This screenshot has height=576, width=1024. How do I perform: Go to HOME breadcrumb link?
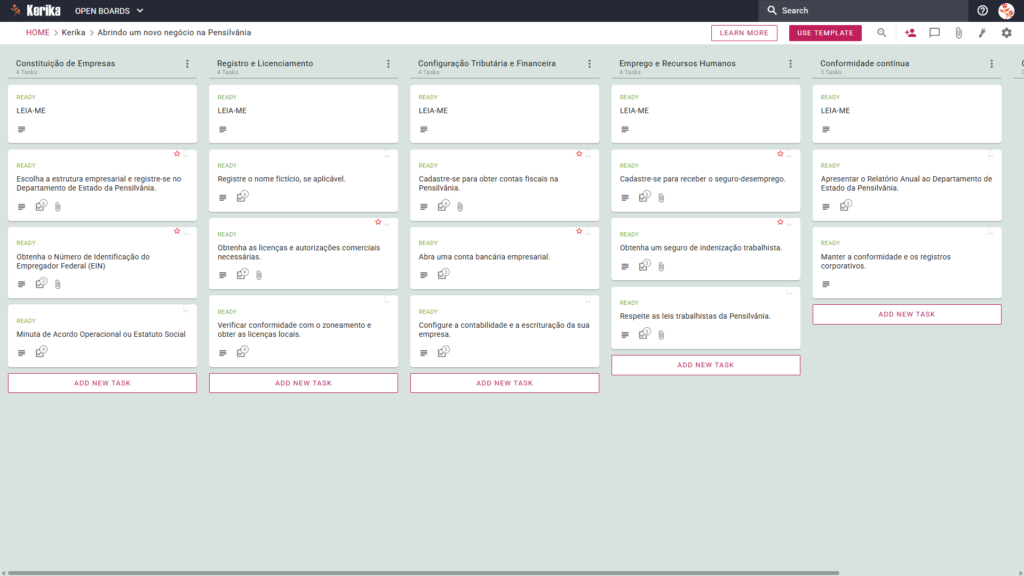tap(37, 33)
